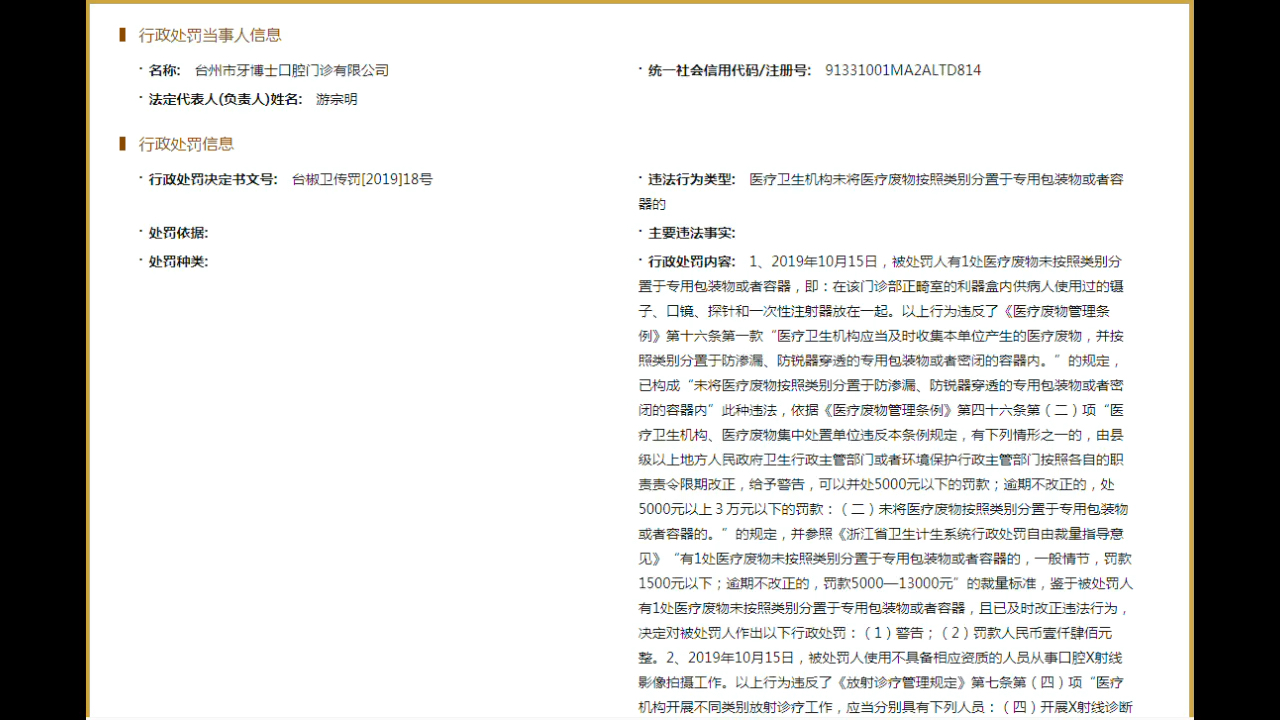Click the dot marker before 名称 field
Image resolution: width=1280 pixels, height=720 pixels.
tap(139, 70)
